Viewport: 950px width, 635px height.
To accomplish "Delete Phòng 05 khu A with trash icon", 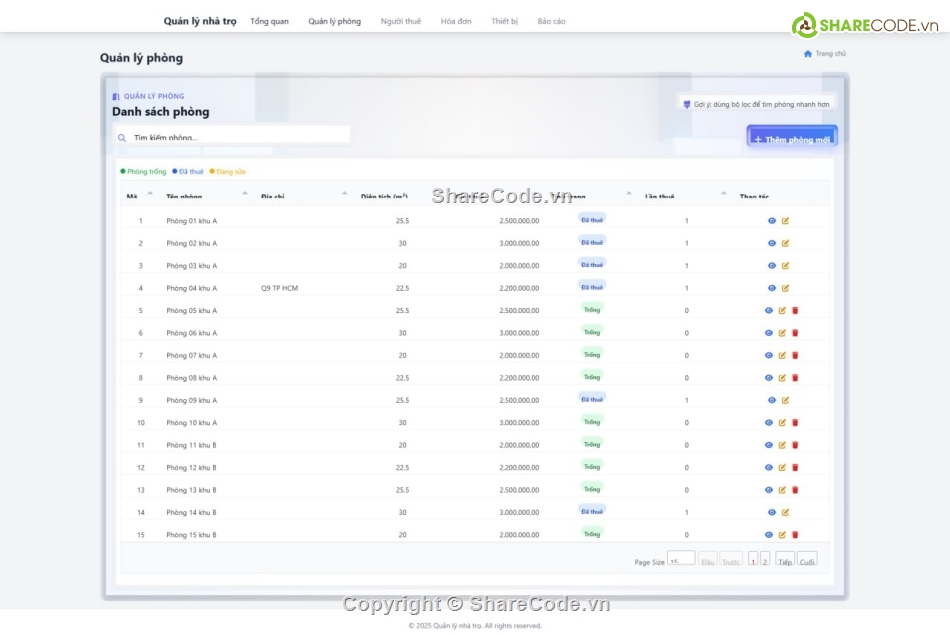I will click(x=795, y=310).
